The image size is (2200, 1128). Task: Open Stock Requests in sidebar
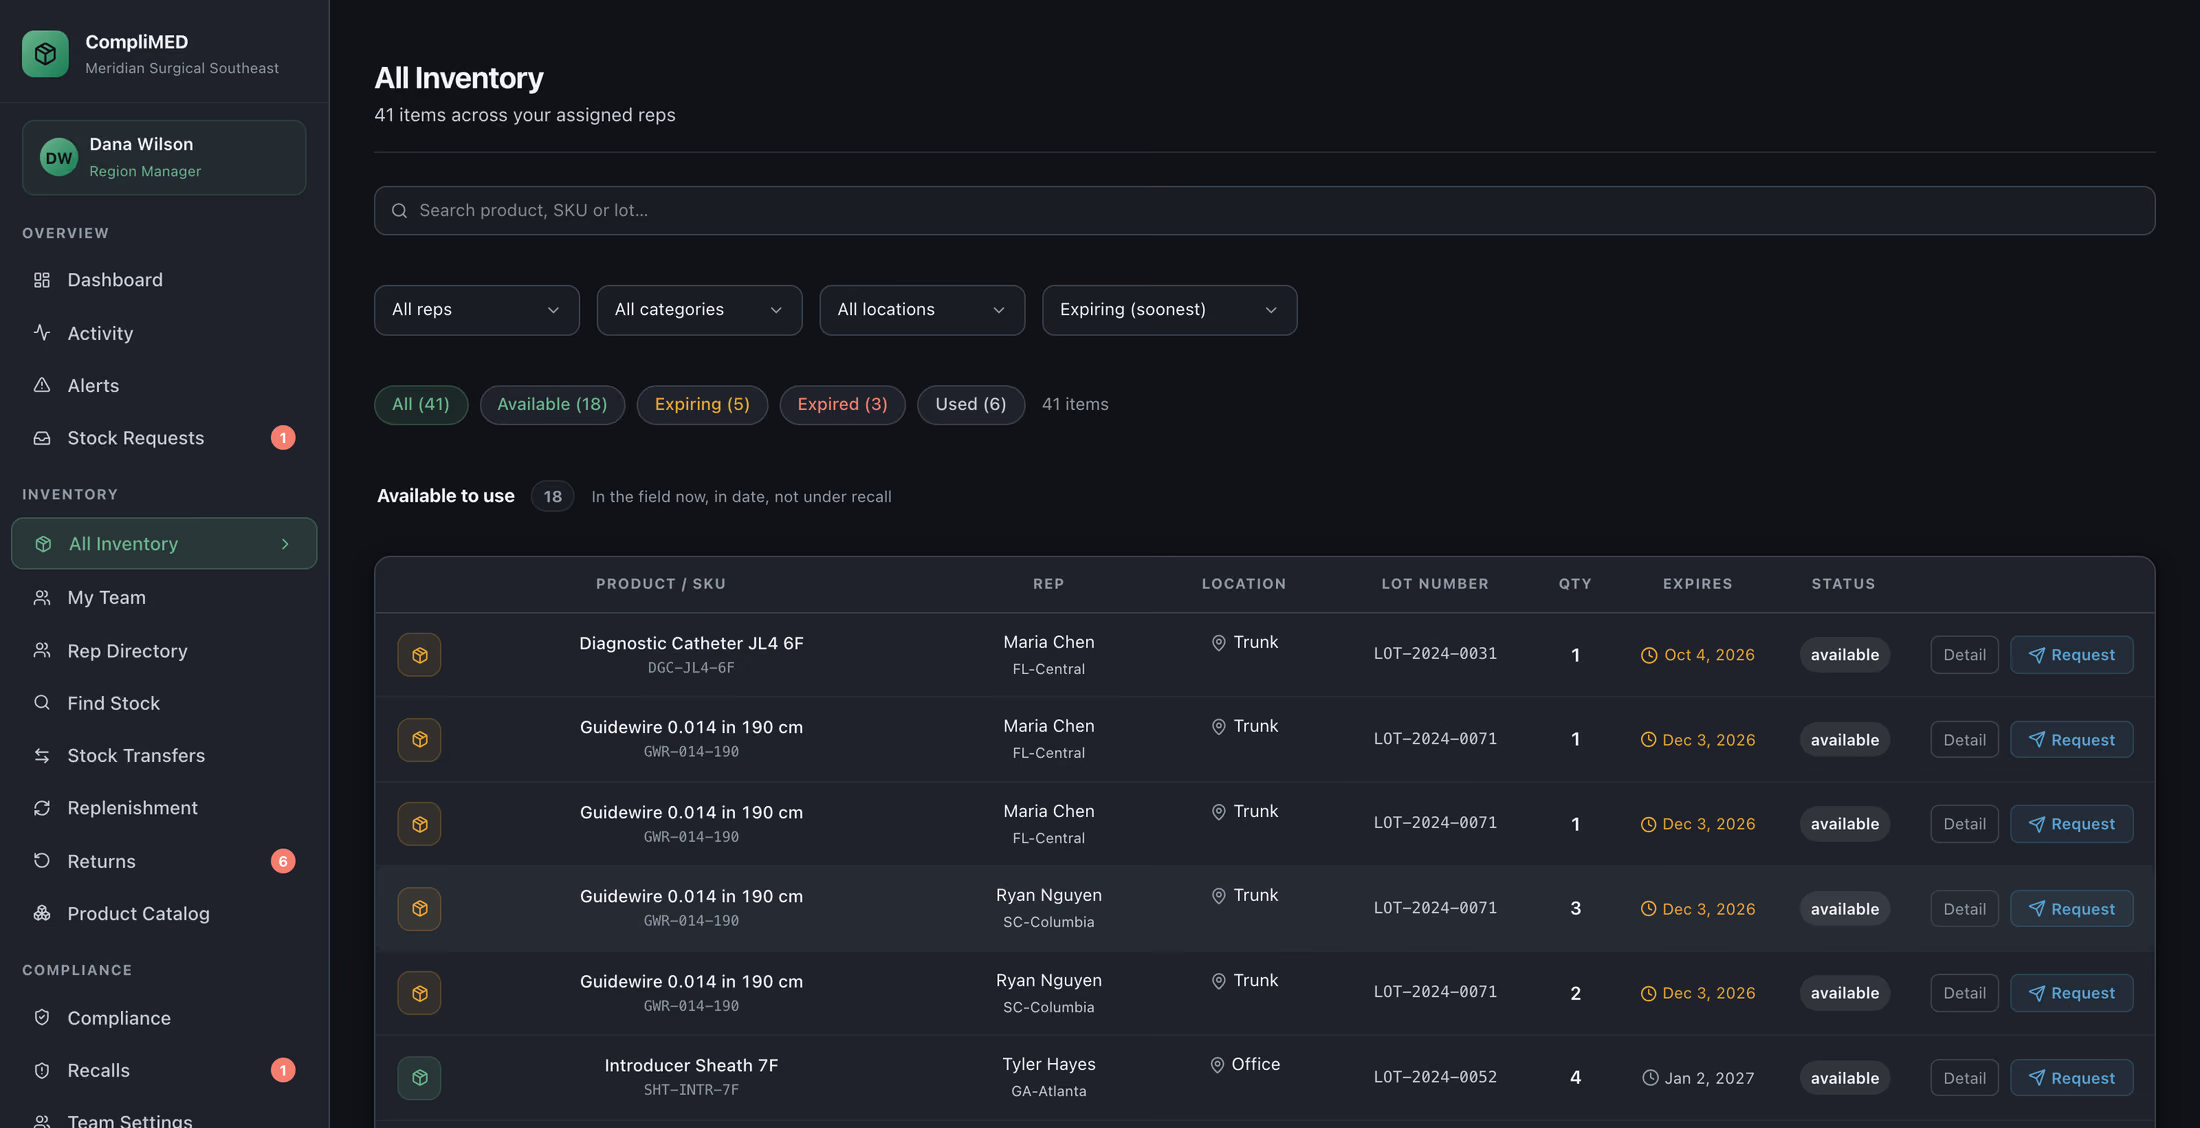(x=164, y=438)
